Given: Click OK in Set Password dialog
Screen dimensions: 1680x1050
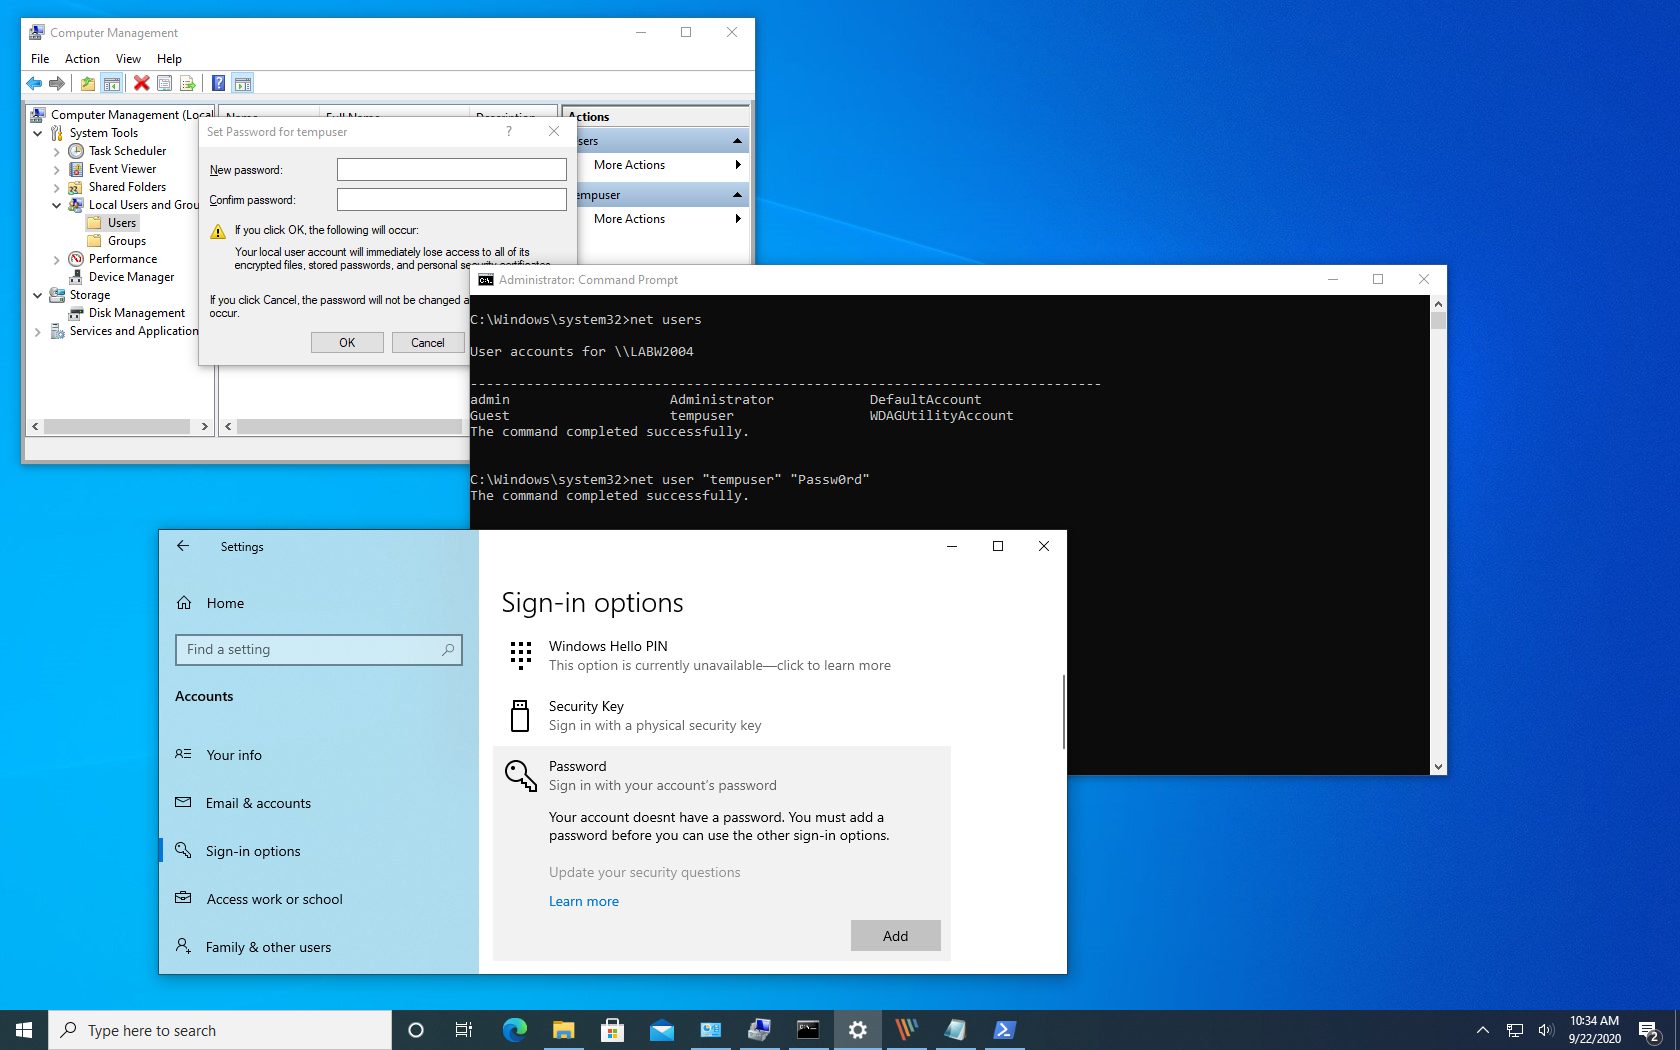Looking at the screenshot, I should [347, 343].
